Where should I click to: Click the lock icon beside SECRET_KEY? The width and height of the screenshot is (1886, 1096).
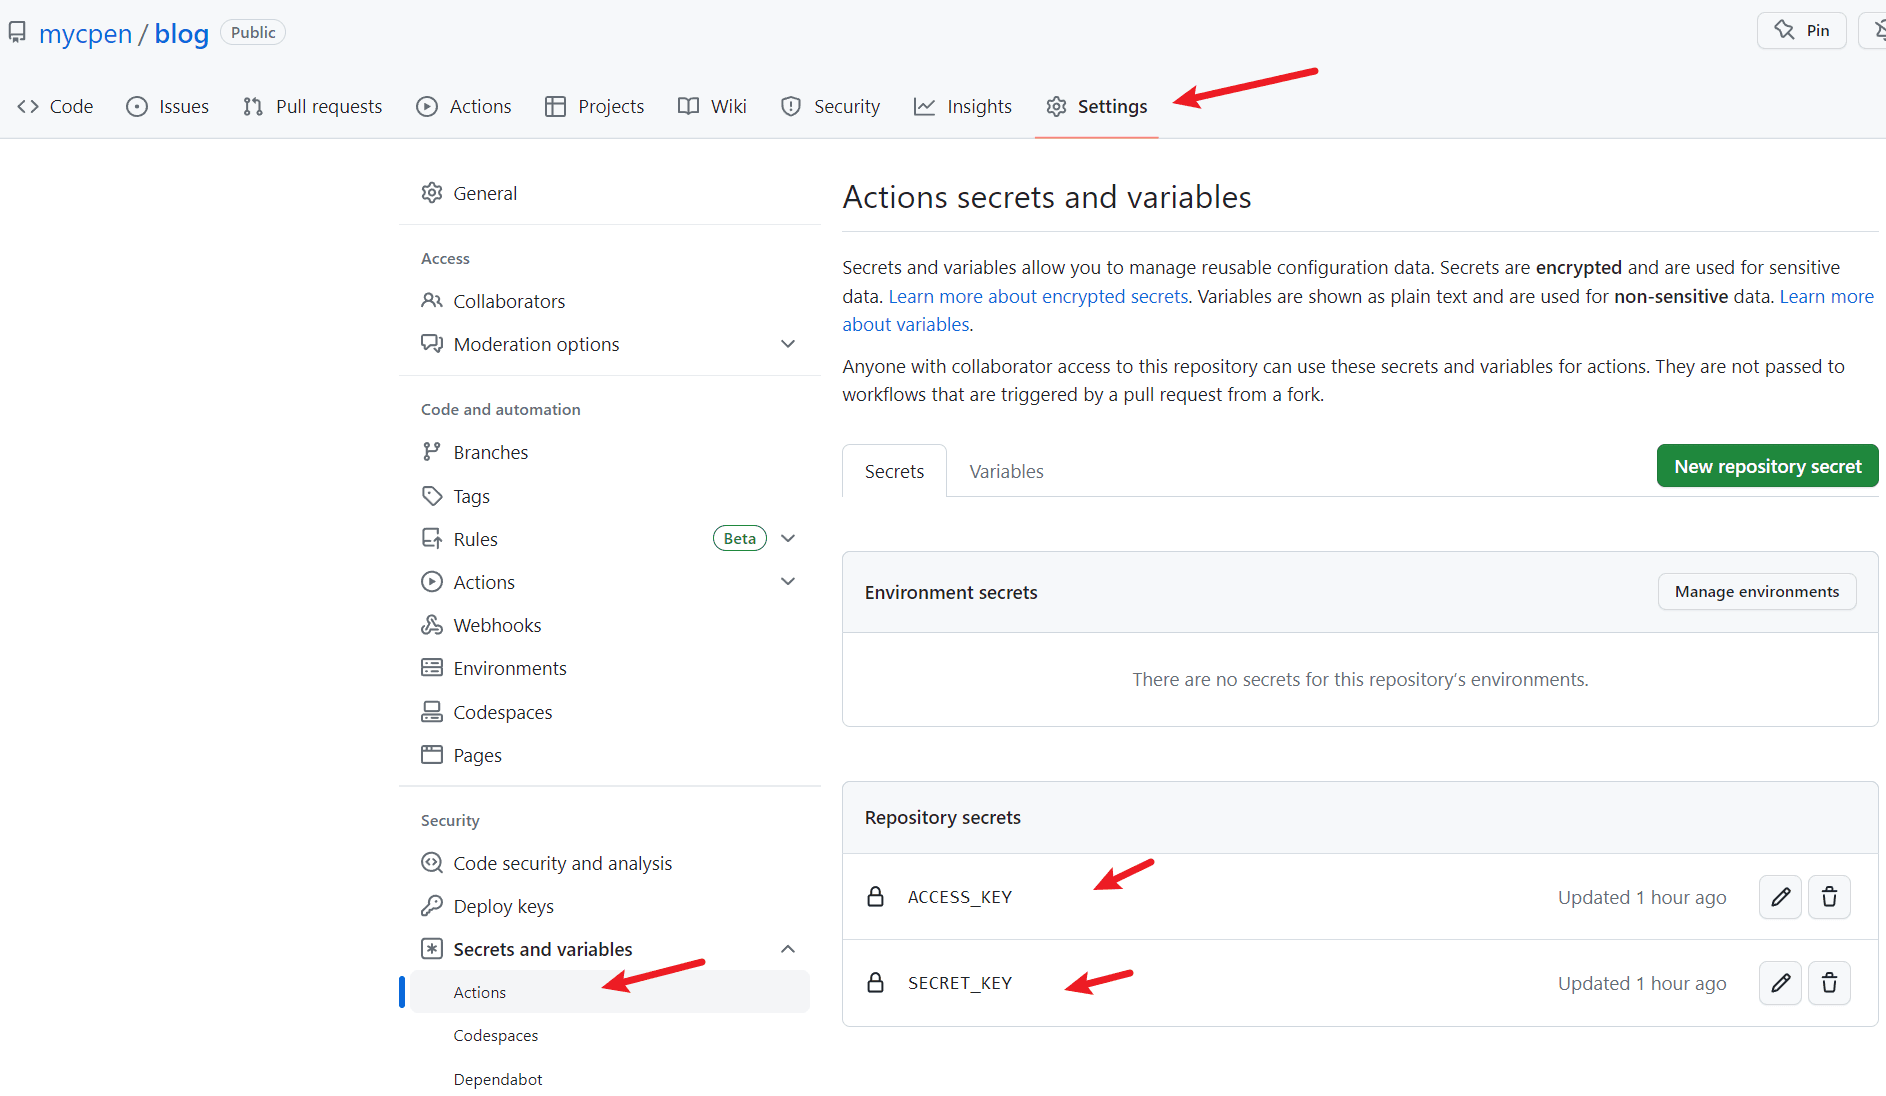coord(875,983)
